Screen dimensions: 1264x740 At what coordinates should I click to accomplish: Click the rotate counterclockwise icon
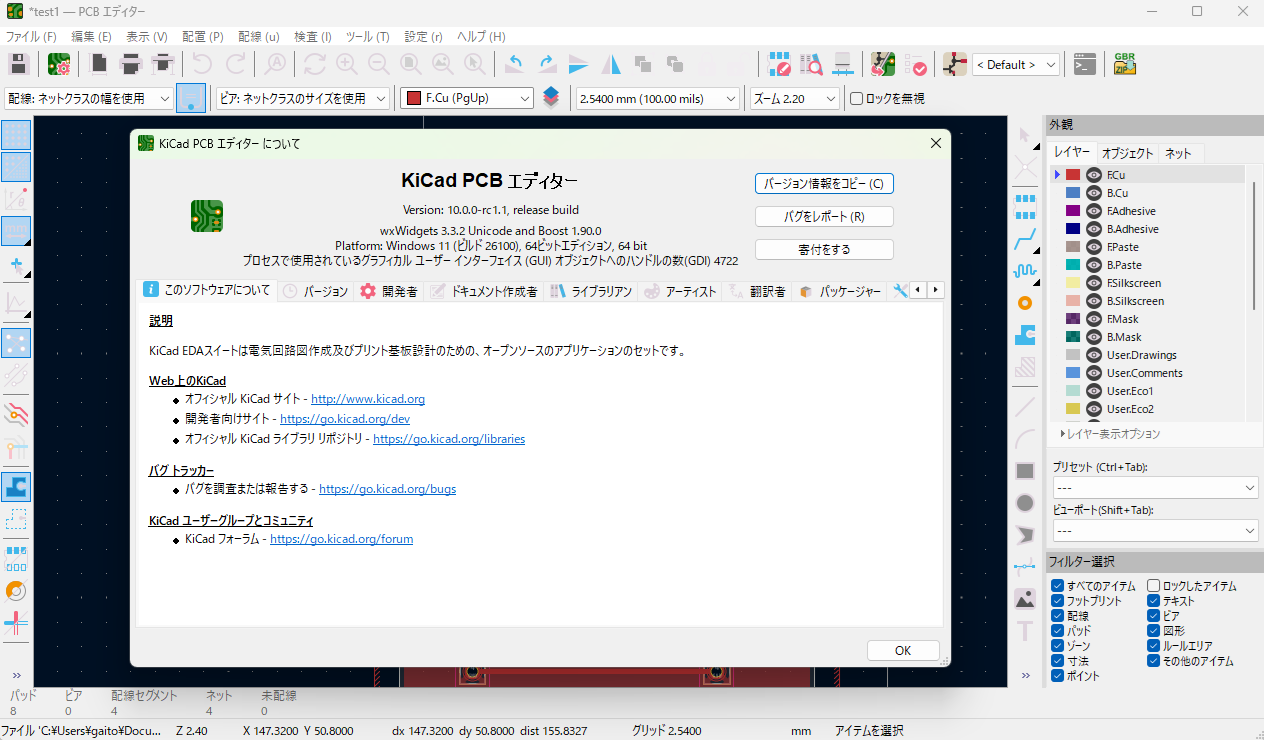coord(515,64)
